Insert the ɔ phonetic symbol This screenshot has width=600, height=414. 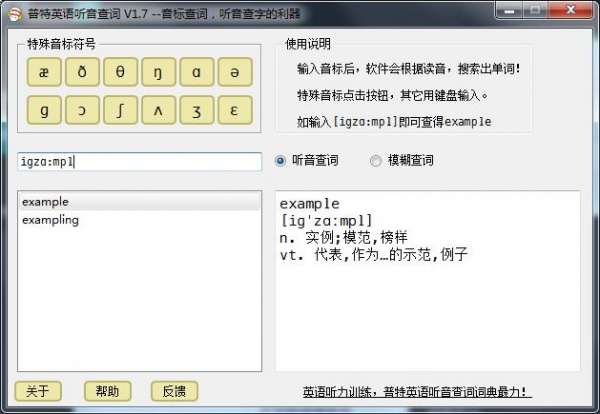pyautogui.click(x=82, y=110)
